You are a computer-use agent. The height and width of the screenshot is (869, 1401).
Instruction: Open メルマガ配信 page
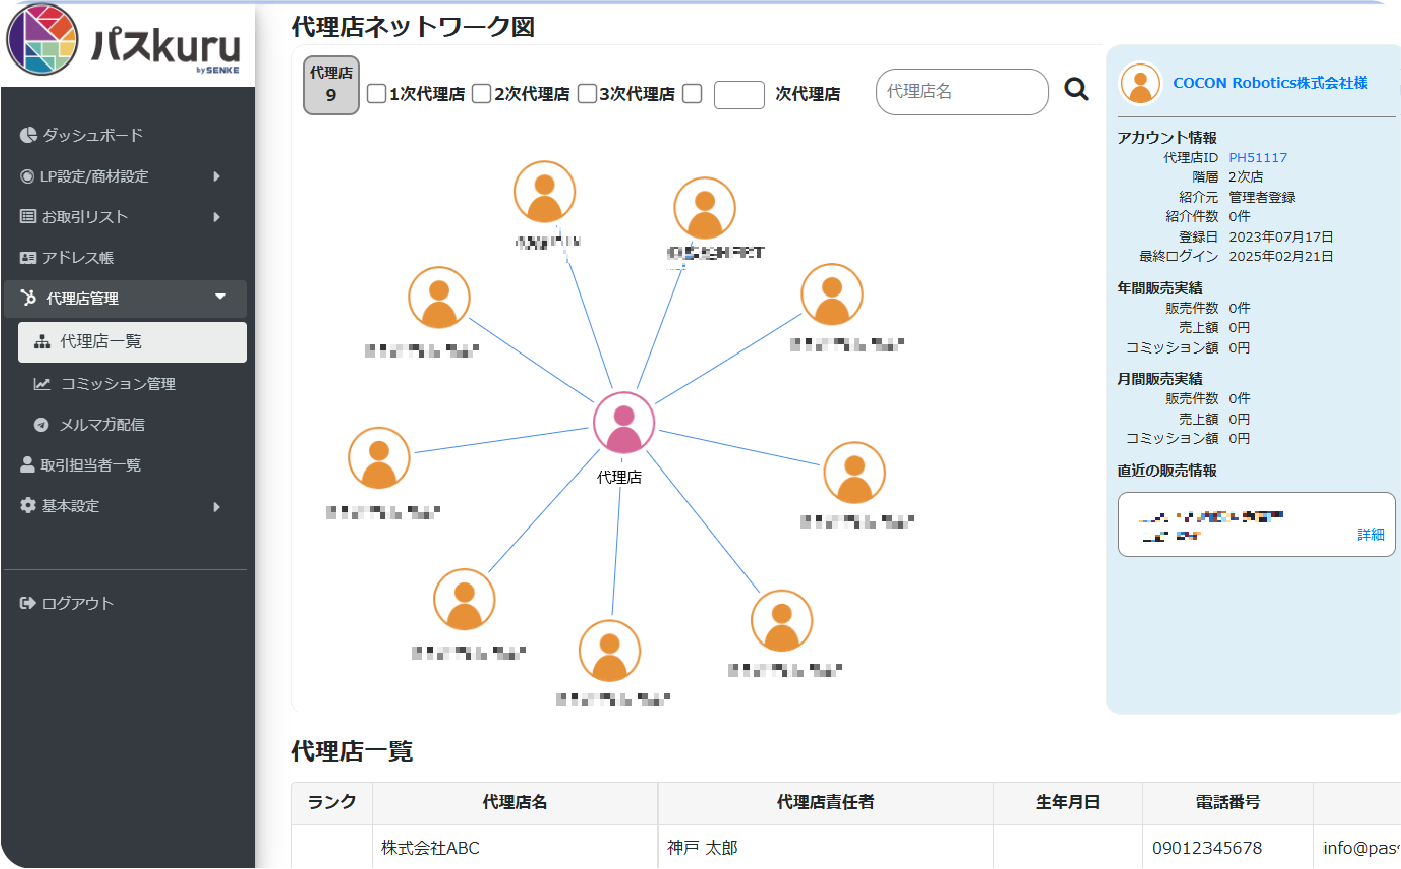pyautogui.click(x=102, y=425)
